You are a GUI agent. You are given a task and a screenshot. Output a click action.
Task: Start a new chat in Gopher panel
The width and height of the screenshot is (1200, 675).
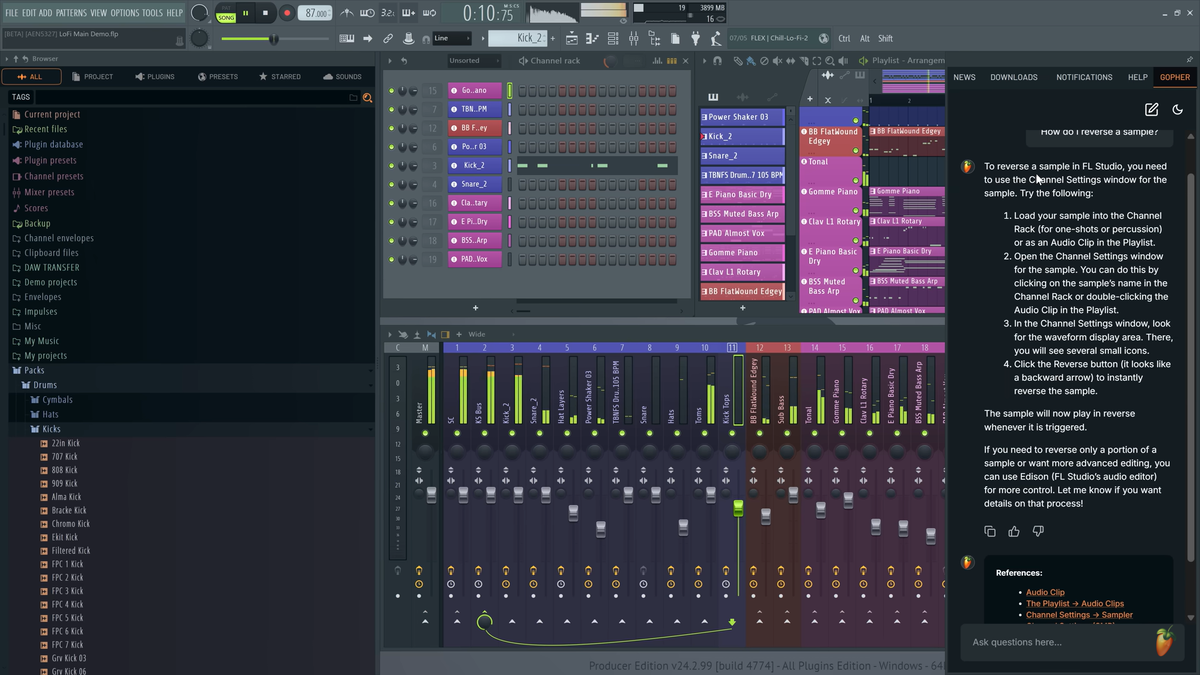1151,109
